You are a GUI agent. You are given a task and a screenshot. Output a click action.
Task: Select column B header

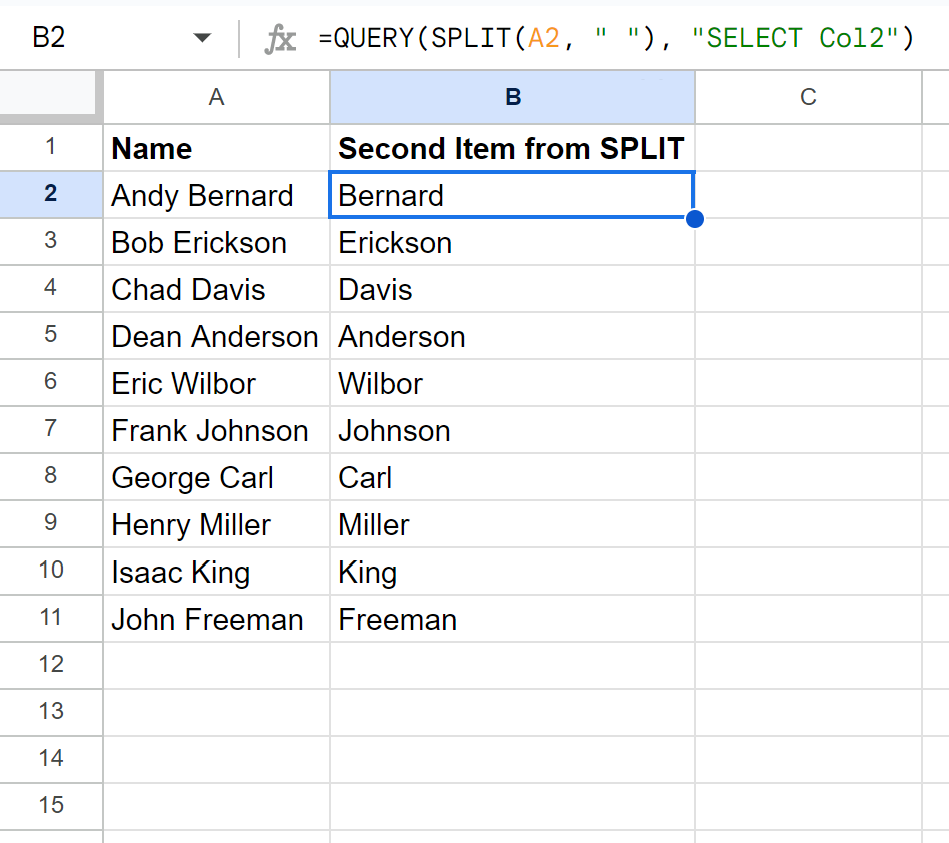click(512, 97)
